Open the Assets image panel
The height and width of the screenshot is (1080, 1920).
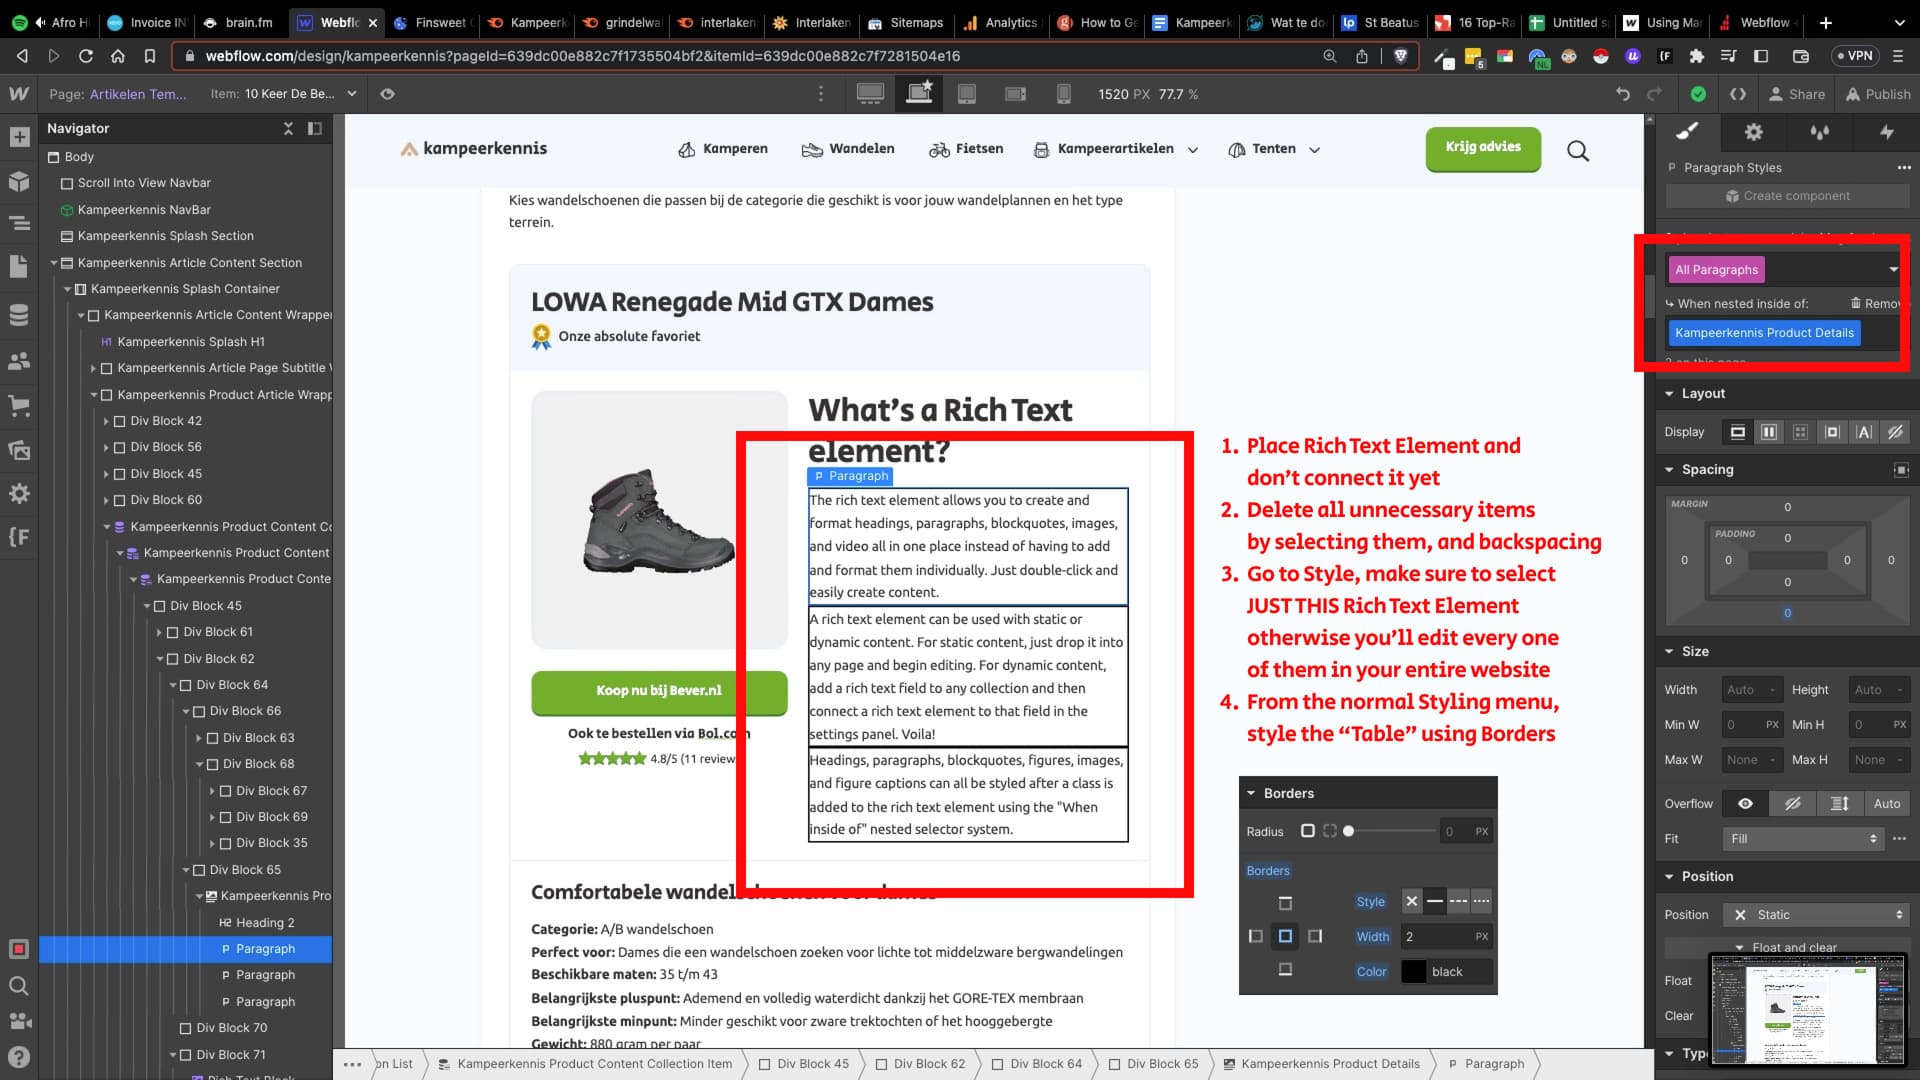(x=19, y=450)
